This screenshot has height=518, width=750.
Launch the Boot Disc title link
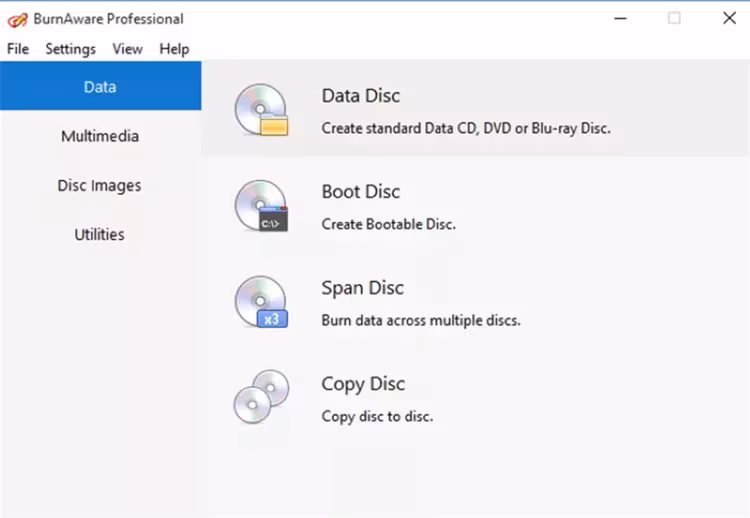pos(360,192)
